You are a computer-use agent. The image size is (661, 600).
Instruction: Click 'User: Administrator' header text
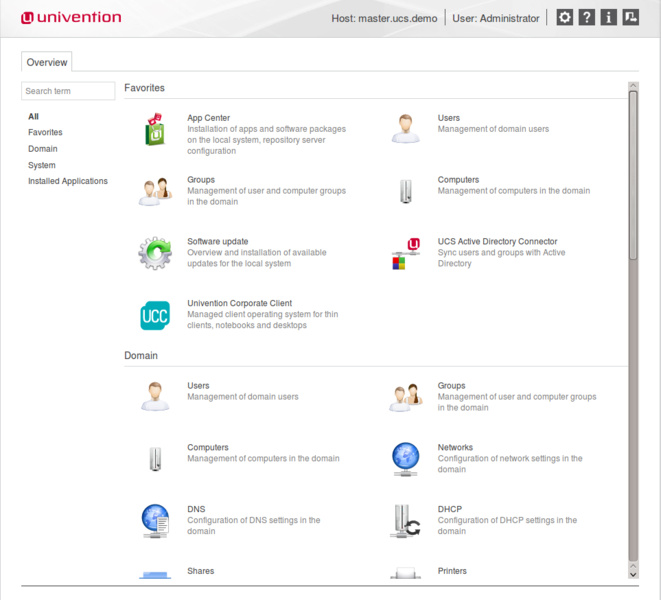point(496,19)
